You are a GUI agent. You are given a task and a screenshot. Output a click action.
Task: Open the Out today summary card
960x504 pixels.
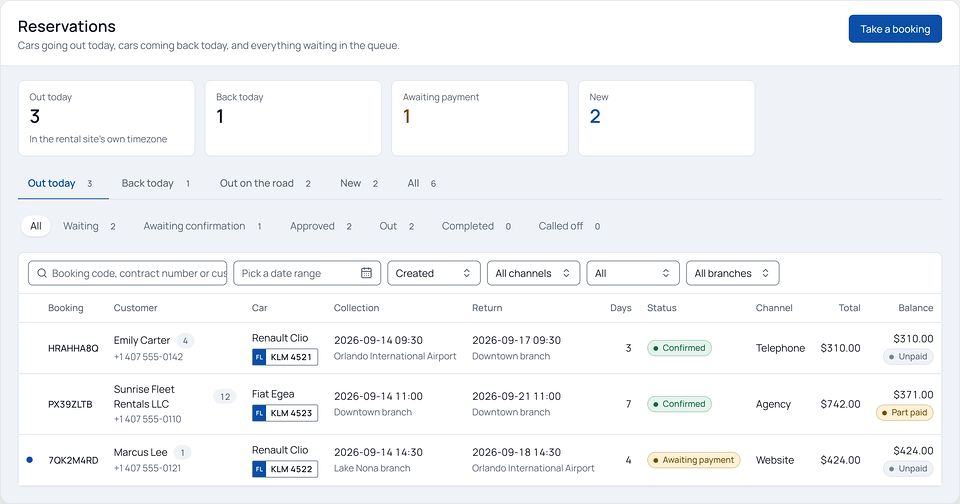point(107,118)
